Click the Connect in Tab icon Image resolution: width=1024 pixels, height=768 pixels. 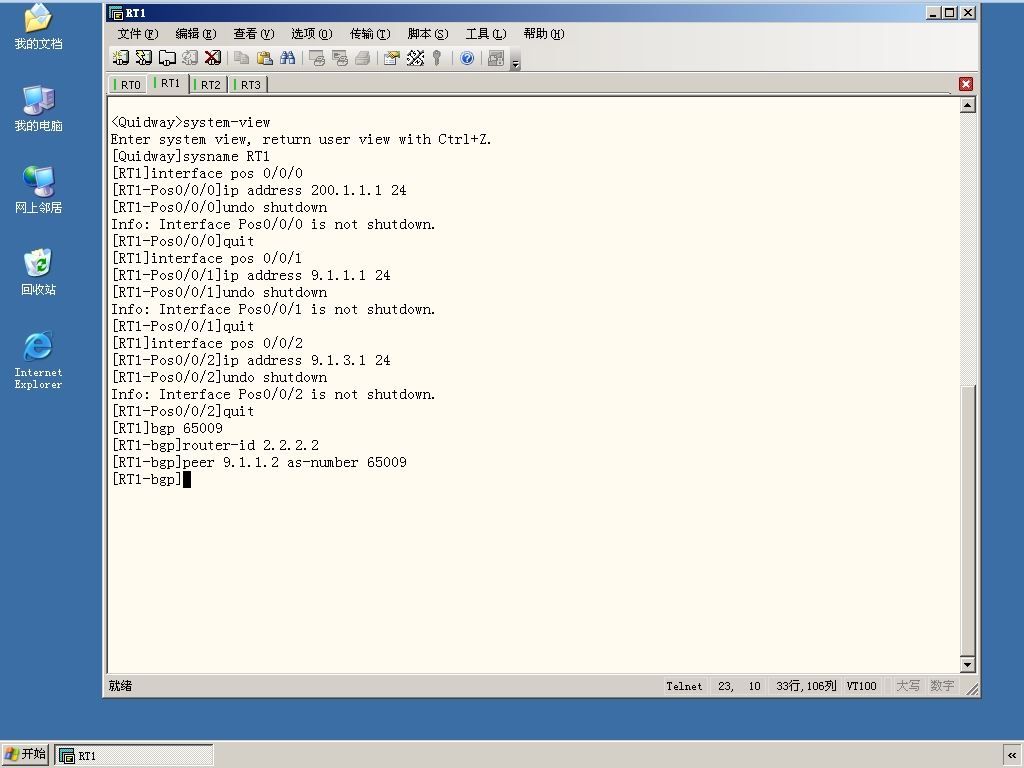tap(167, 58)
